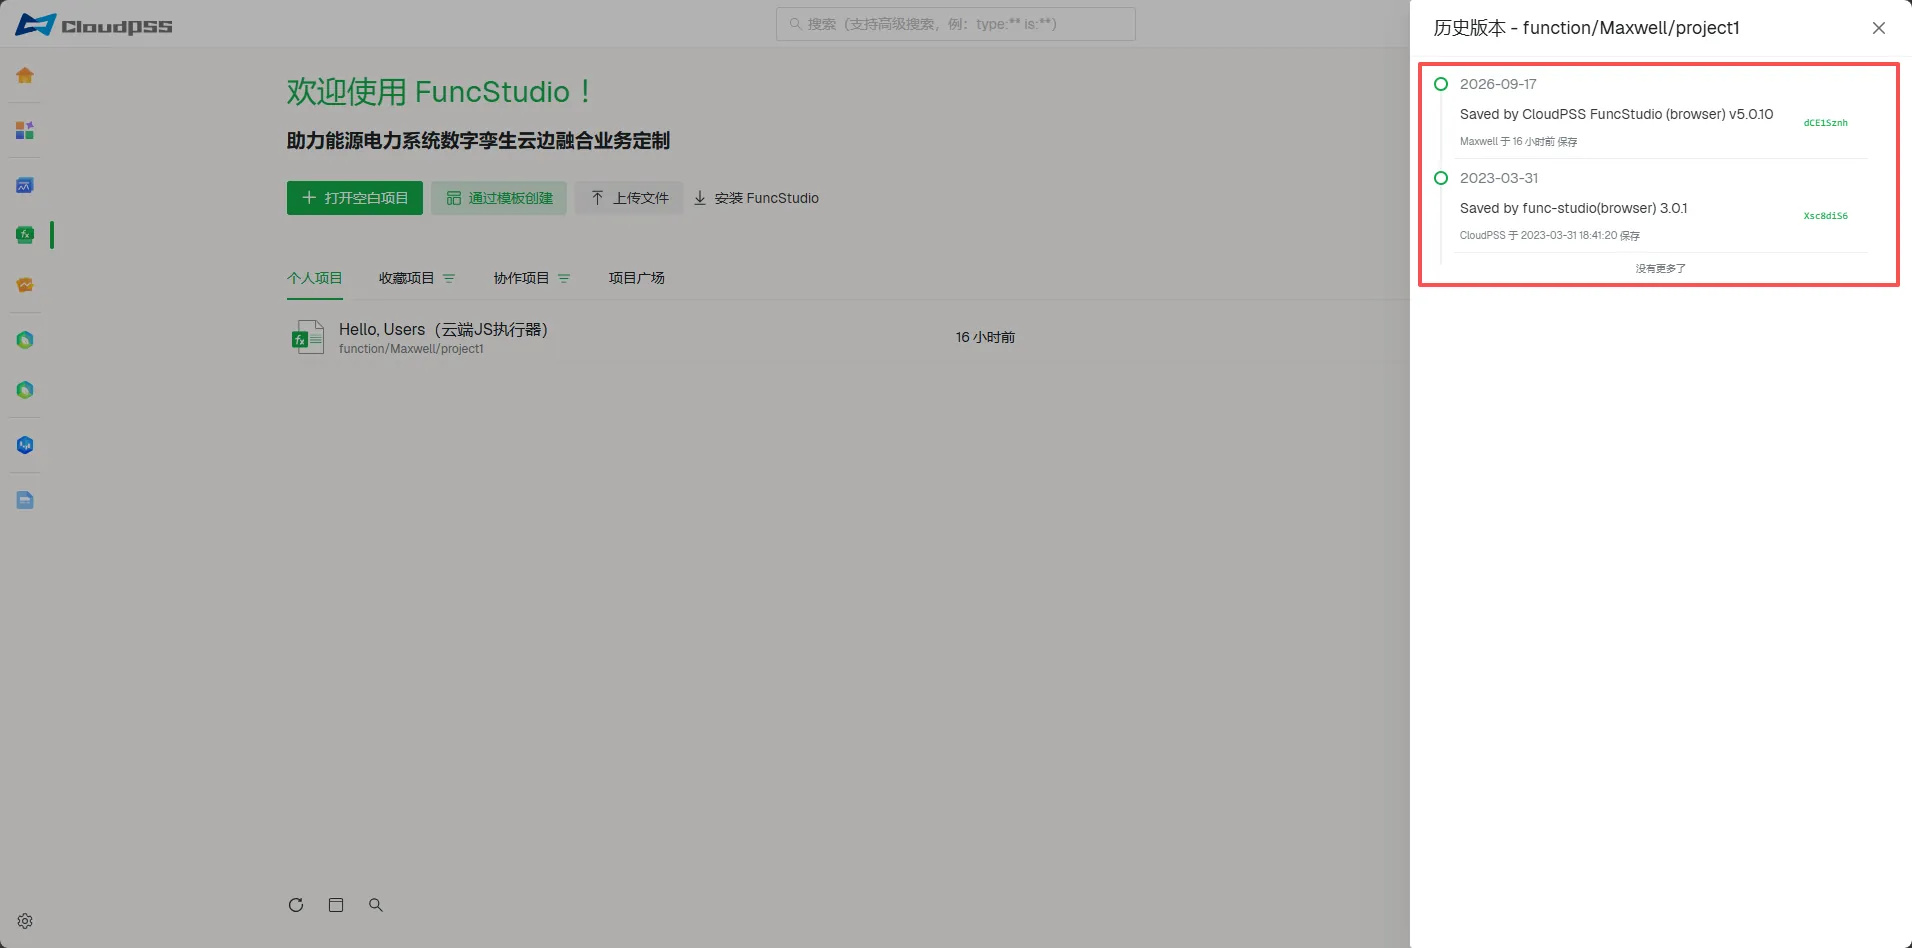Select the green fx FuncStudio sidebar icon
Screen dimensions: 1912x948
[x=25, y=235]
